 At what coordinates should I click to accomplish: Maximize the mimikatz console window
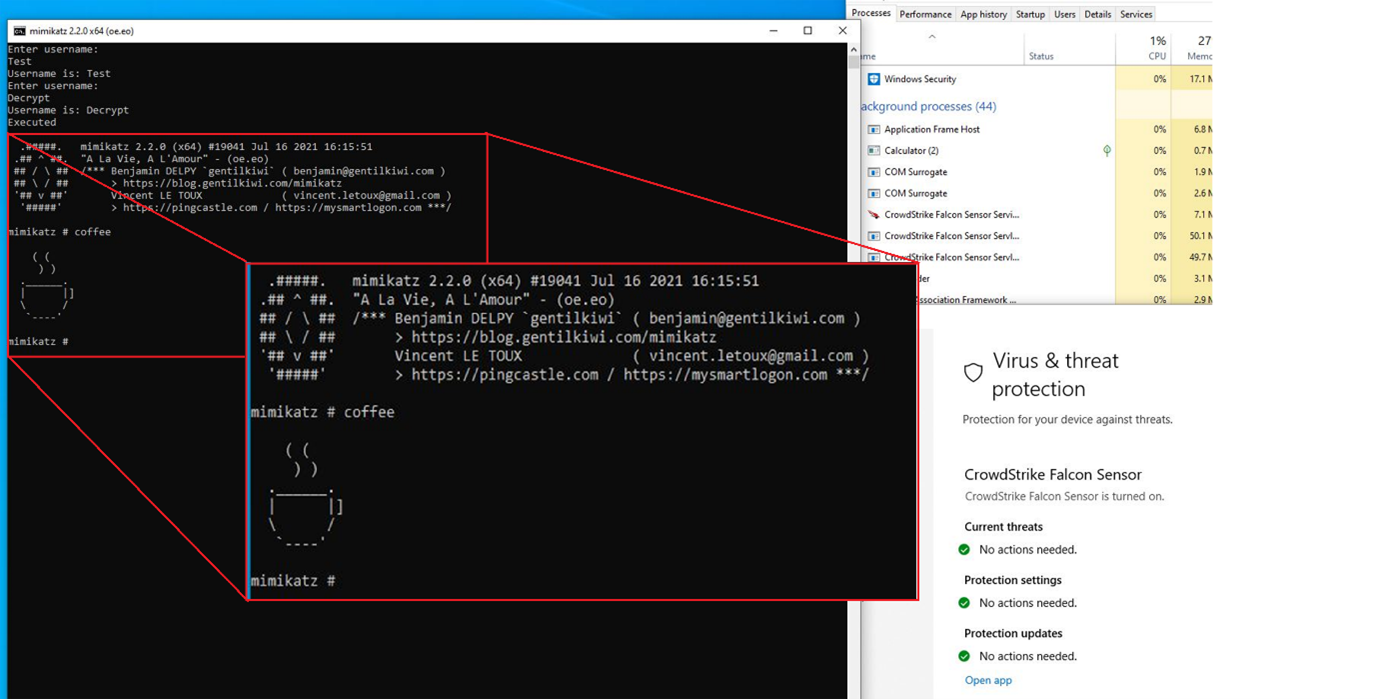coord(808,31)
